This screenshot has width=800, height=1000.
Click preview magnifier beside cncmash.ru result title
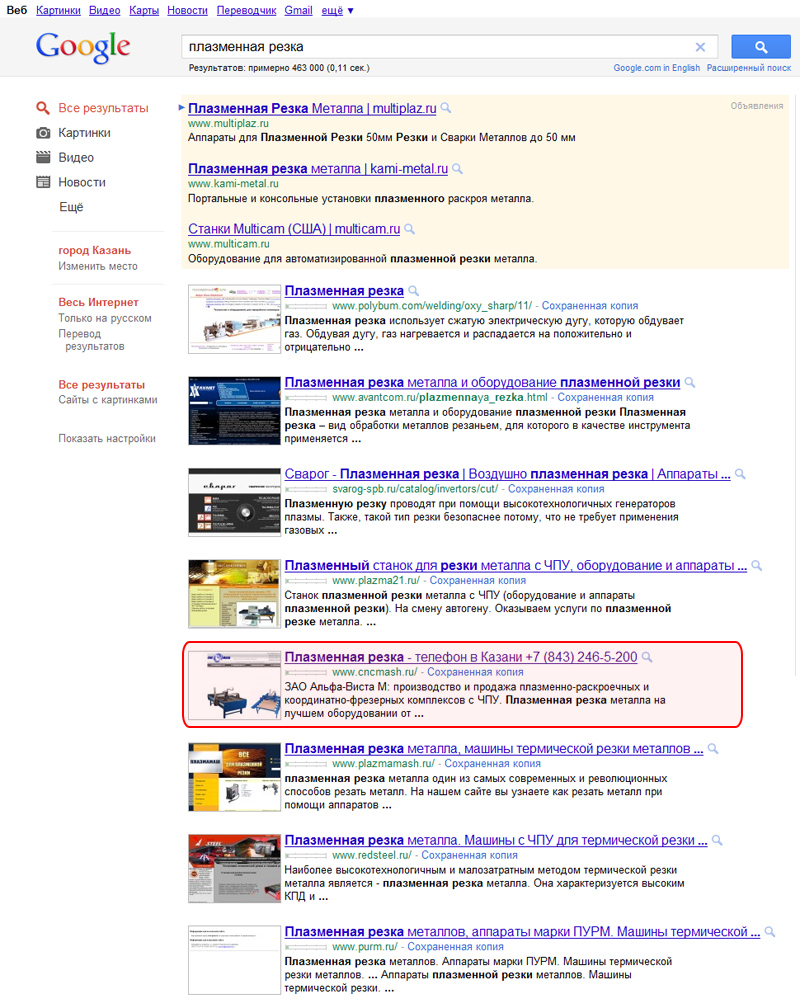click(647, 657)
